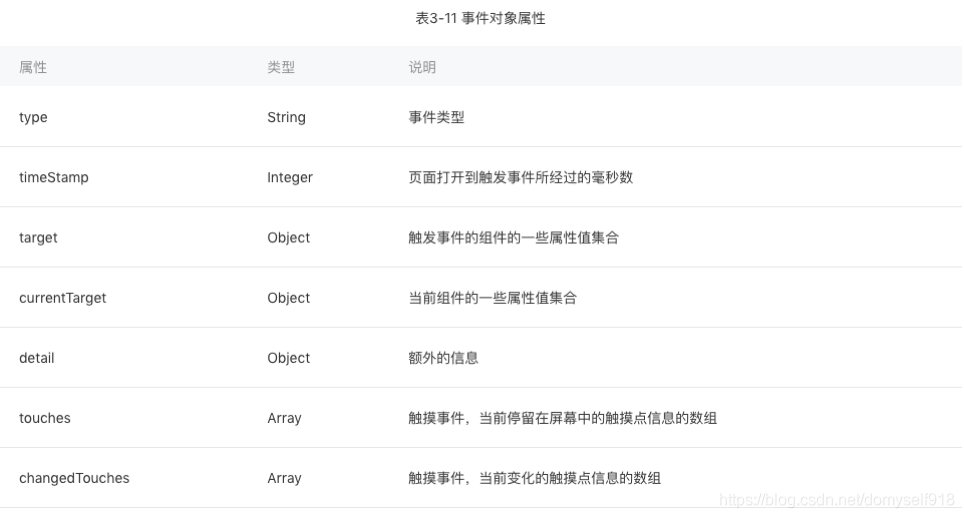
Task: Click the target property name
Action: tap(38, 237)
